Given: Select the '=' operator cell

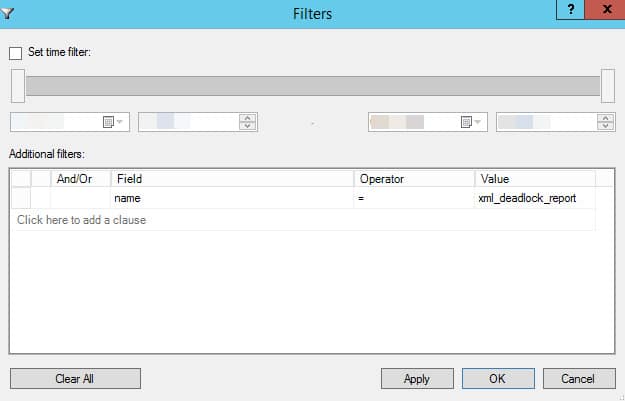Looking at the screenshot, I should 414,198.
